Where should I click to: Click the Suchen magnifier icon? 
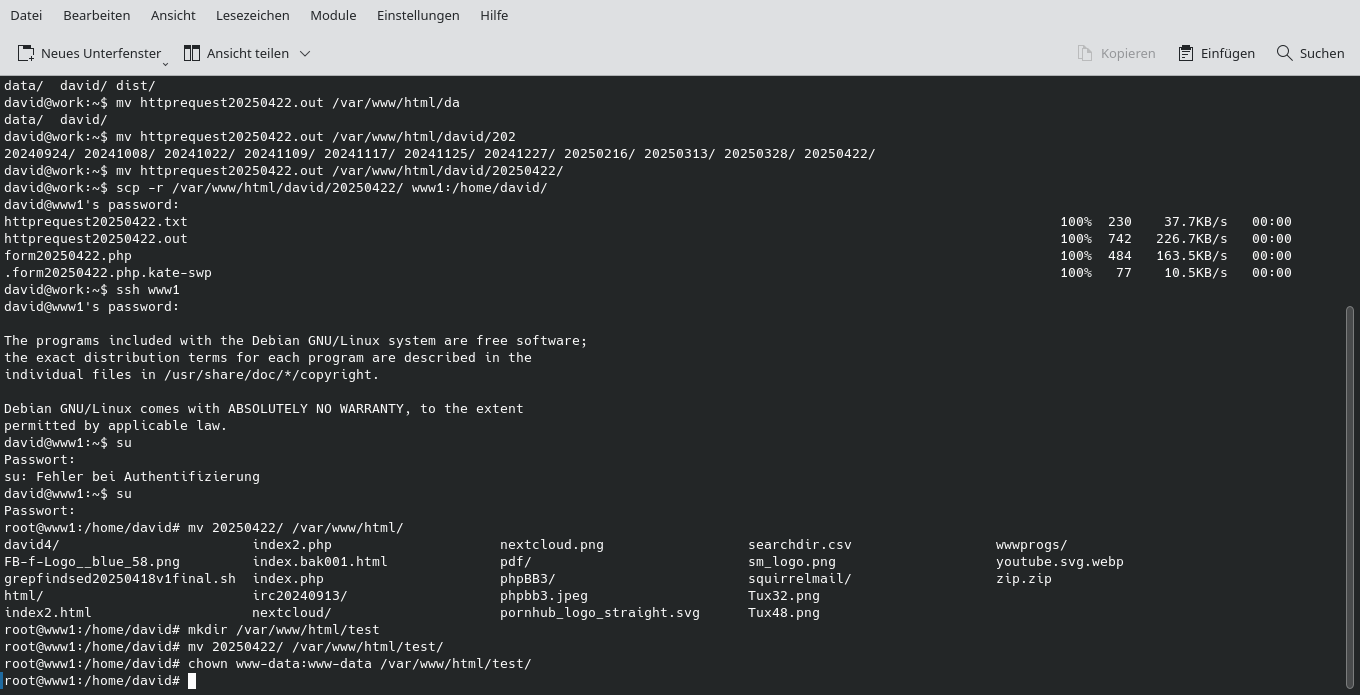pyautogui.click(x=1284, y=53)
